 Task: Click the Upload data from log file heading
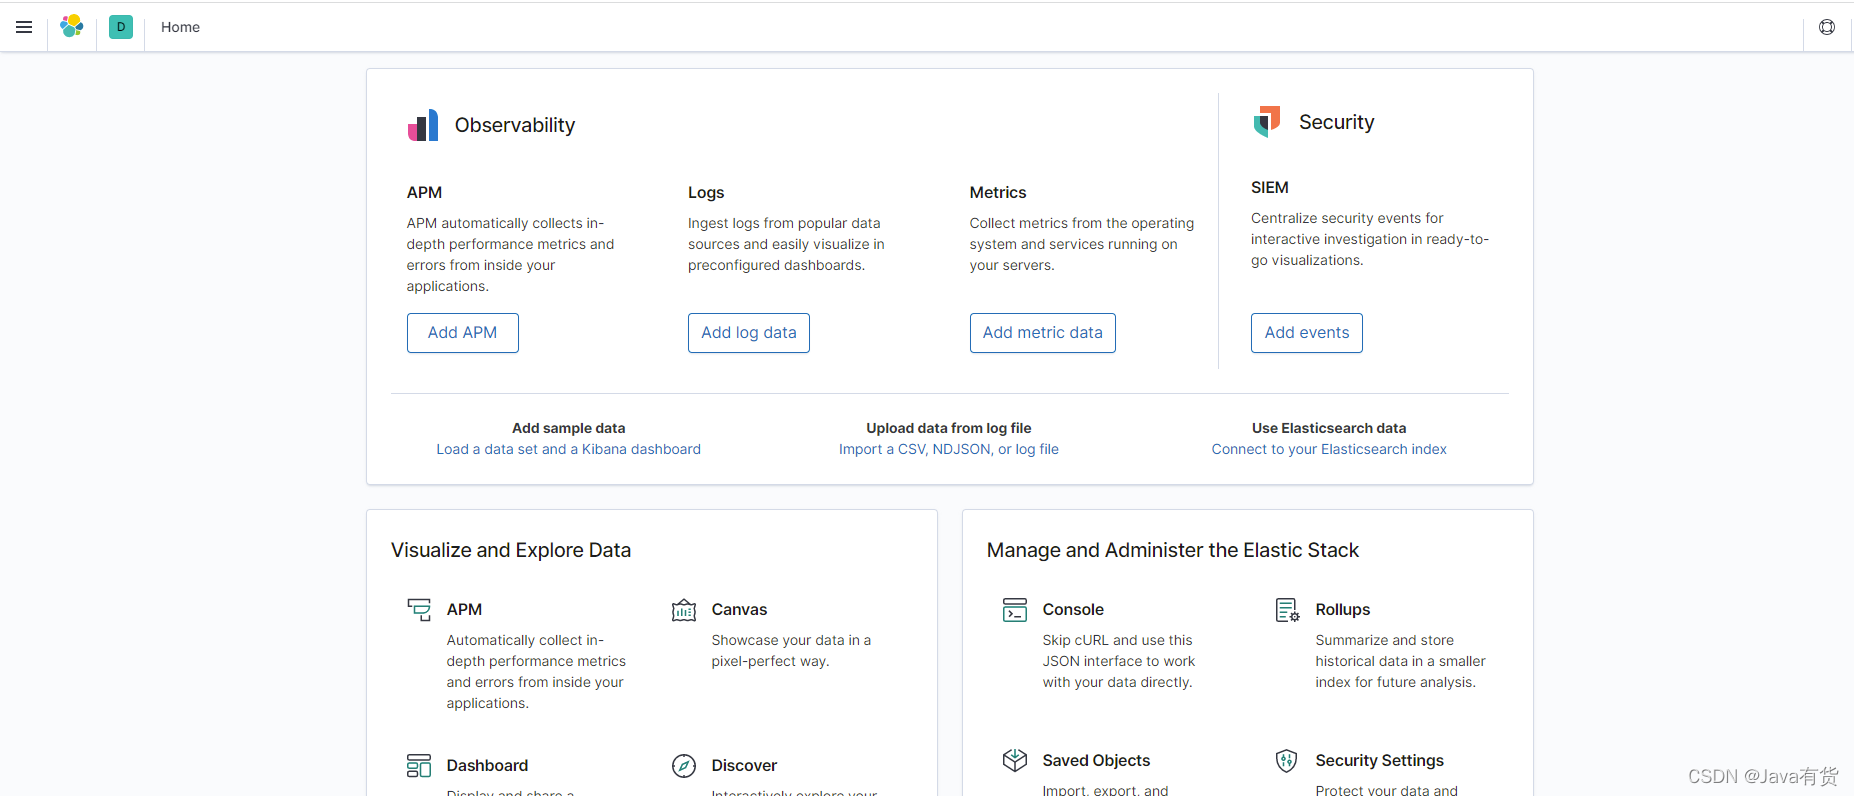pyautogui.click(x=949, y=428)
